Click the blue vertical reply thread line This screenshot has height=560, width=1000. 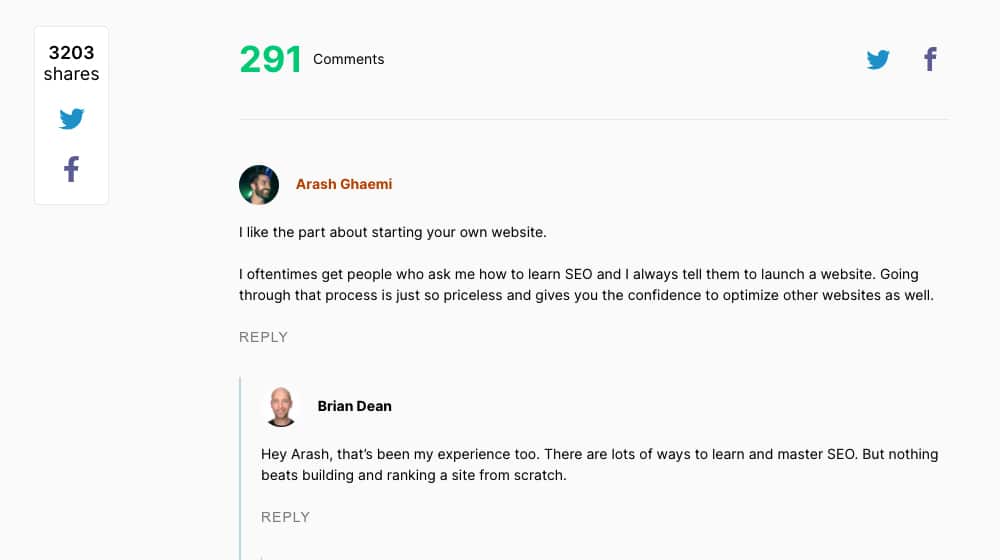tap(241, 468)
